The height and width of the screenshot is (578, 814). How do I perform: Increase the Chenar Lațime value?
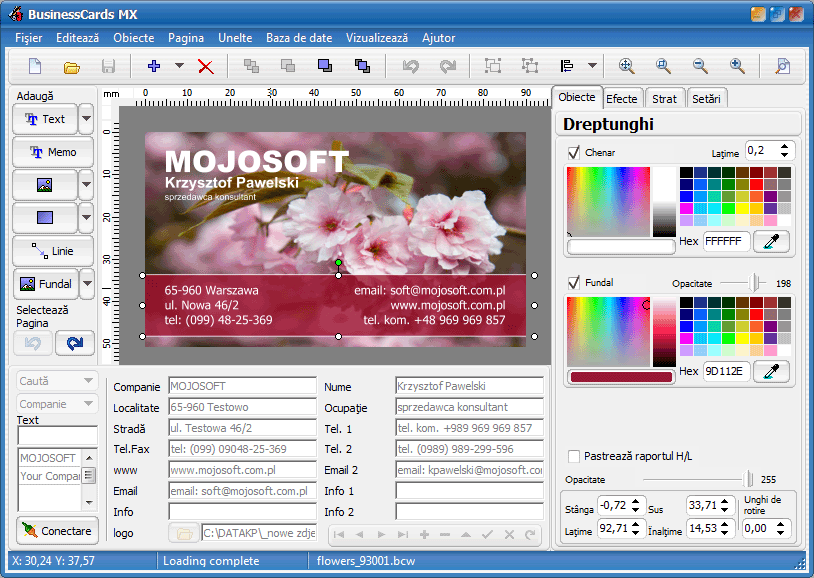coord(784,146)
